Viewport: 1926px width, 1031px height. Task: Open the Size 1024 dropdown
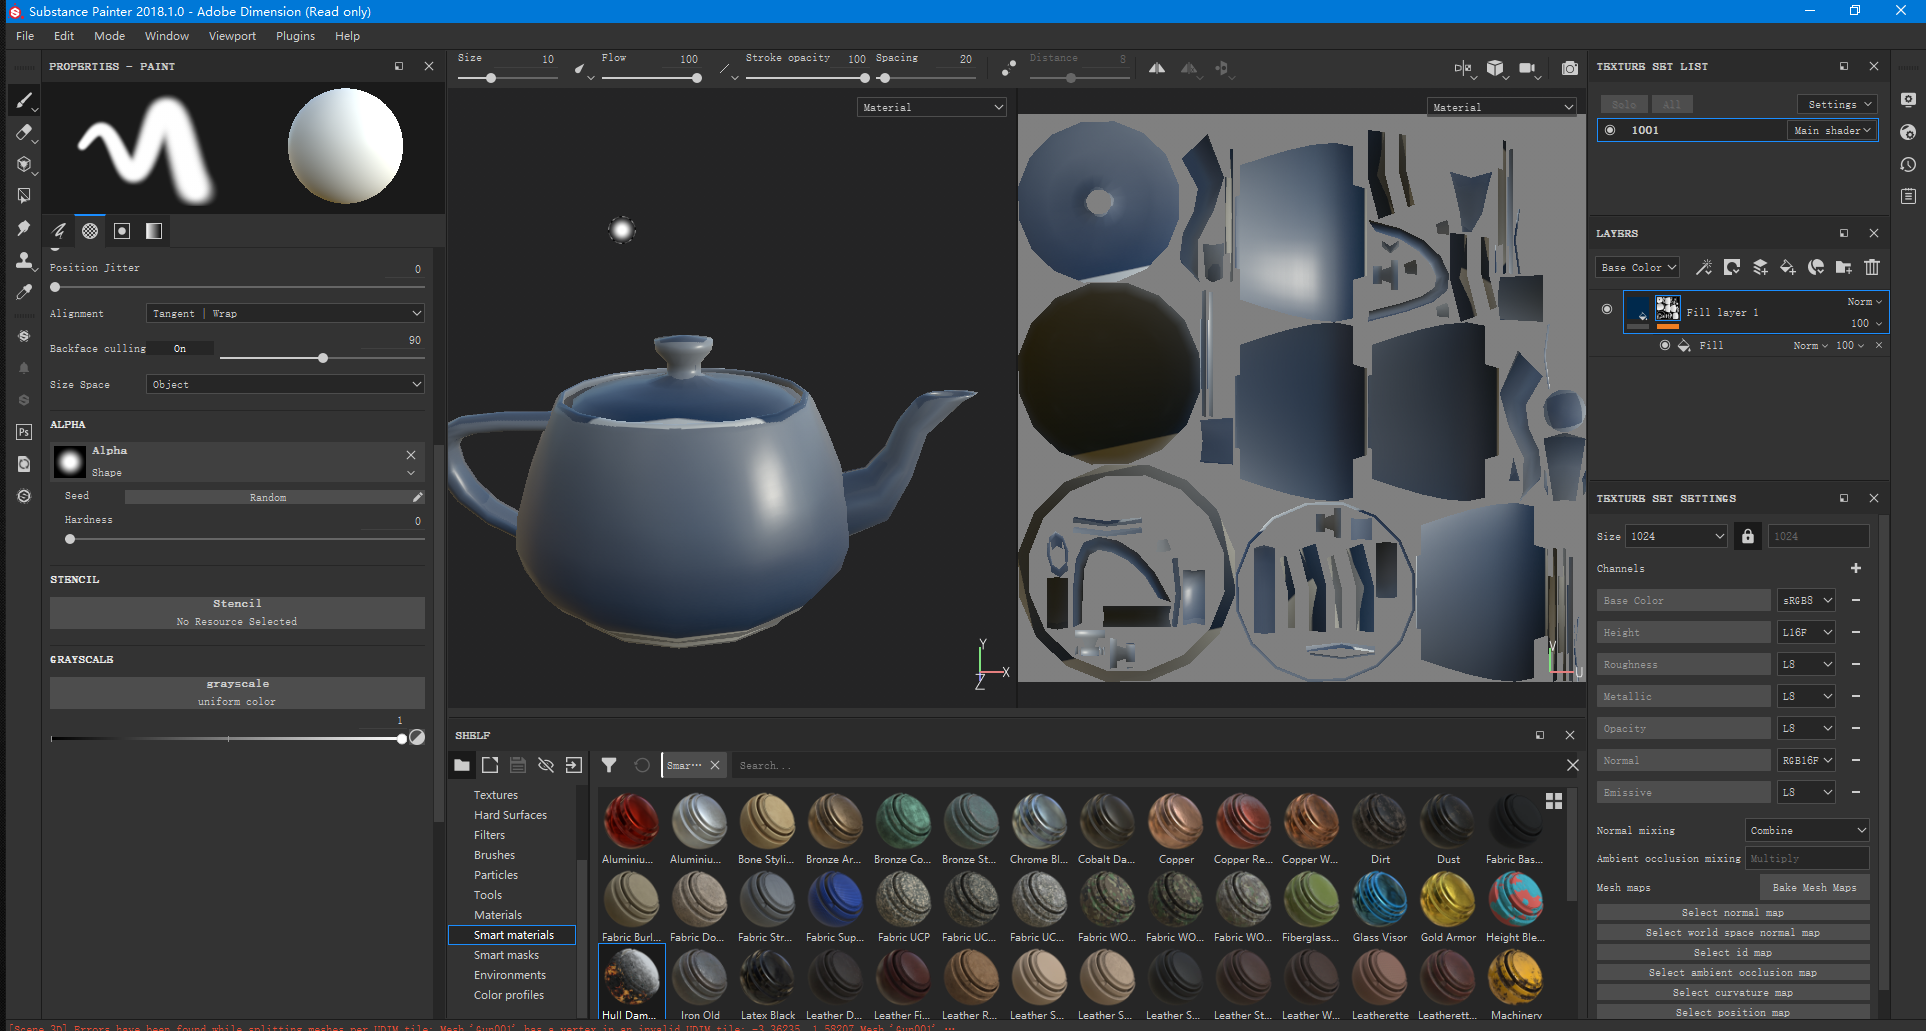click(1677, 536)
